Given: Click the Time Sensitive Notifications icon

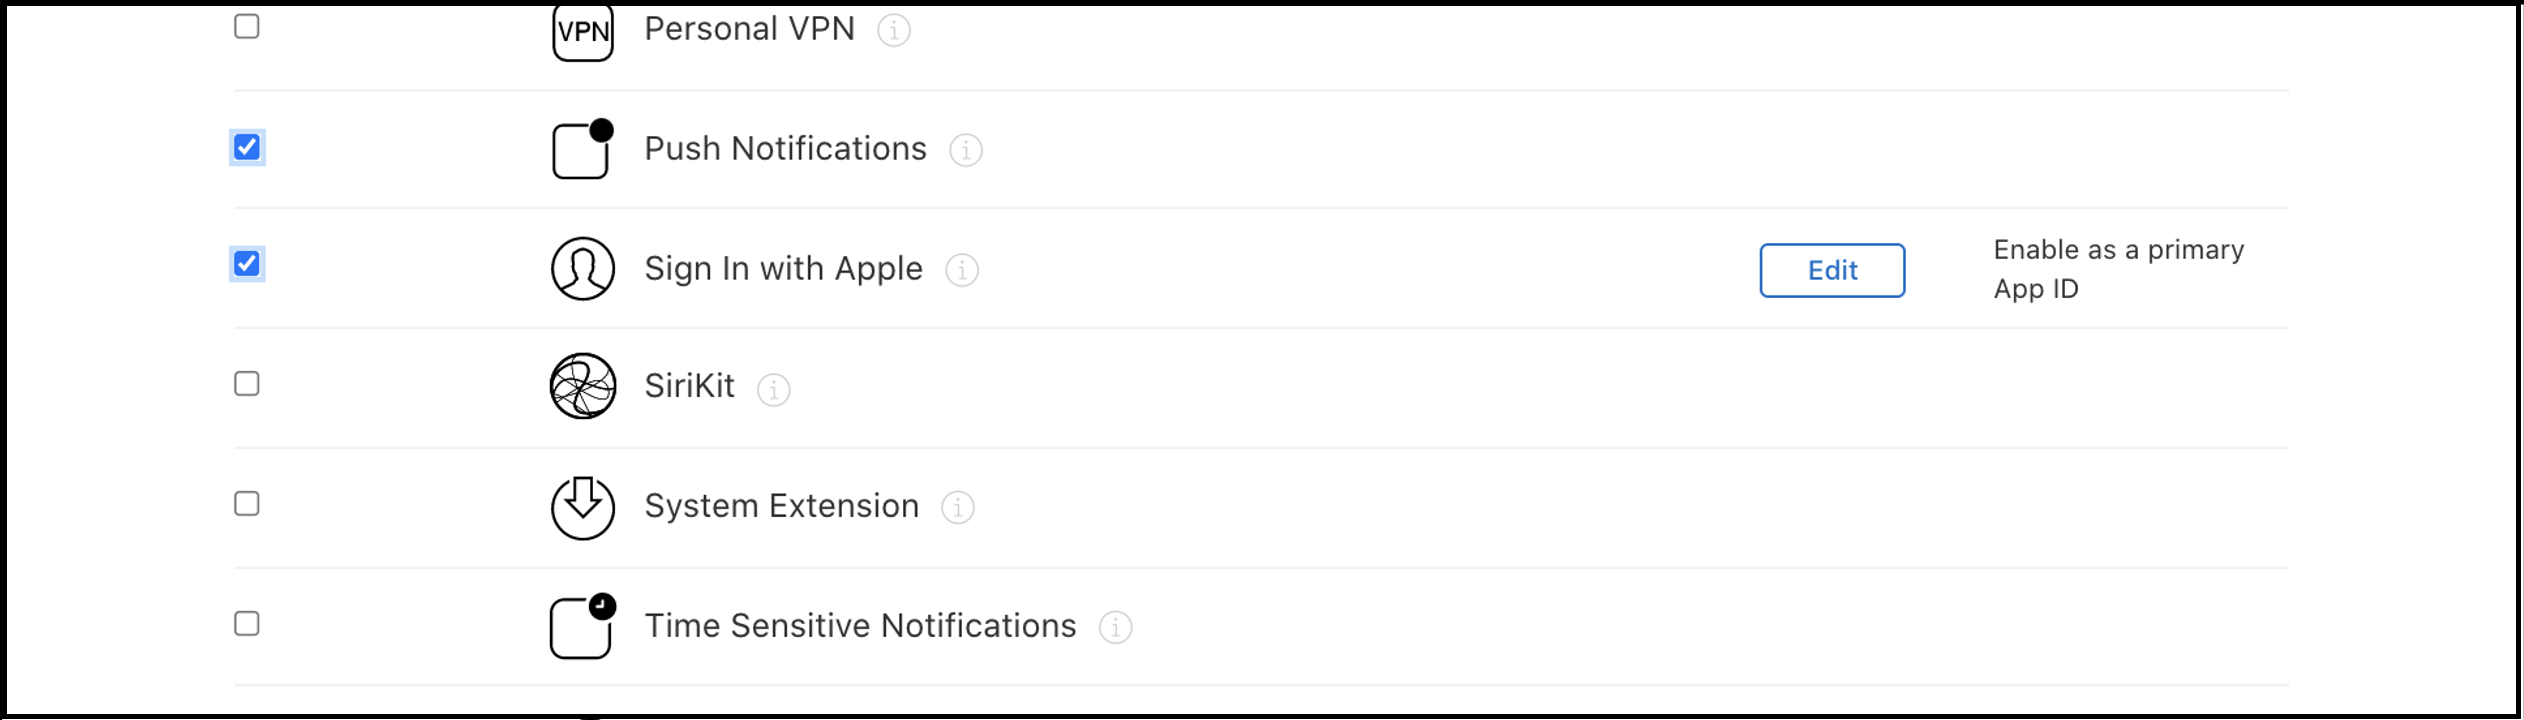Looking at the screenshot, I should click(583, 626).
